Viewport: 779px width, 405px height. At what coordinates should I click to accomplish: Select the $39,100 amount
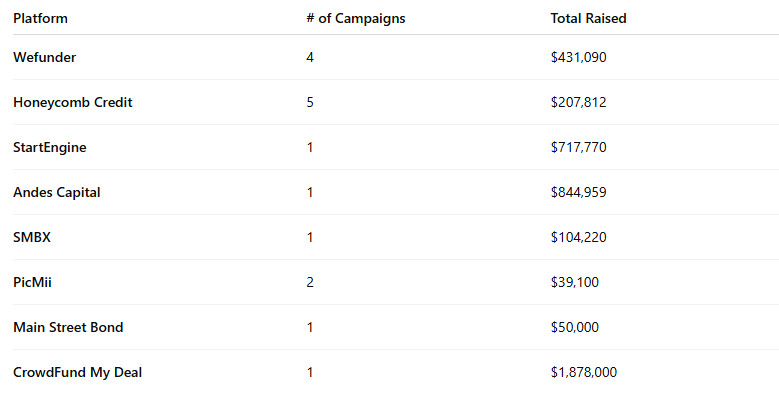(x=574, y=282)
